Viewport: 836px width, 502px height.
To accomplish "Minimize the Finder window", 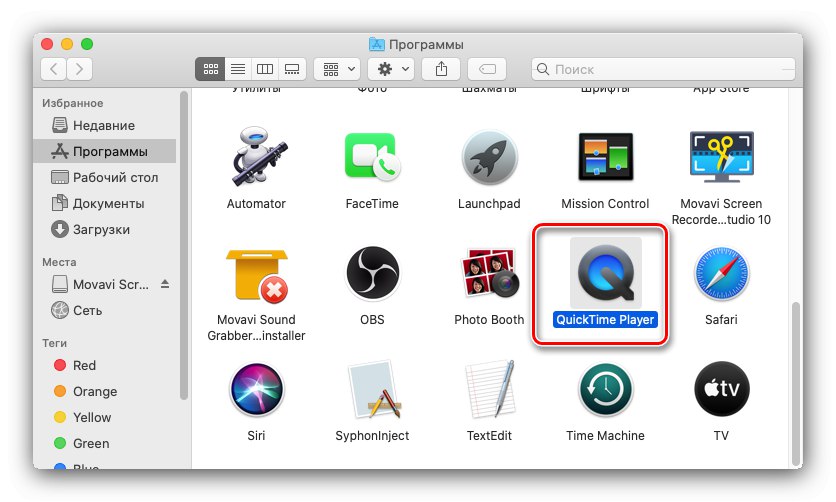I will pyautogui.click(x=67, y=44).
